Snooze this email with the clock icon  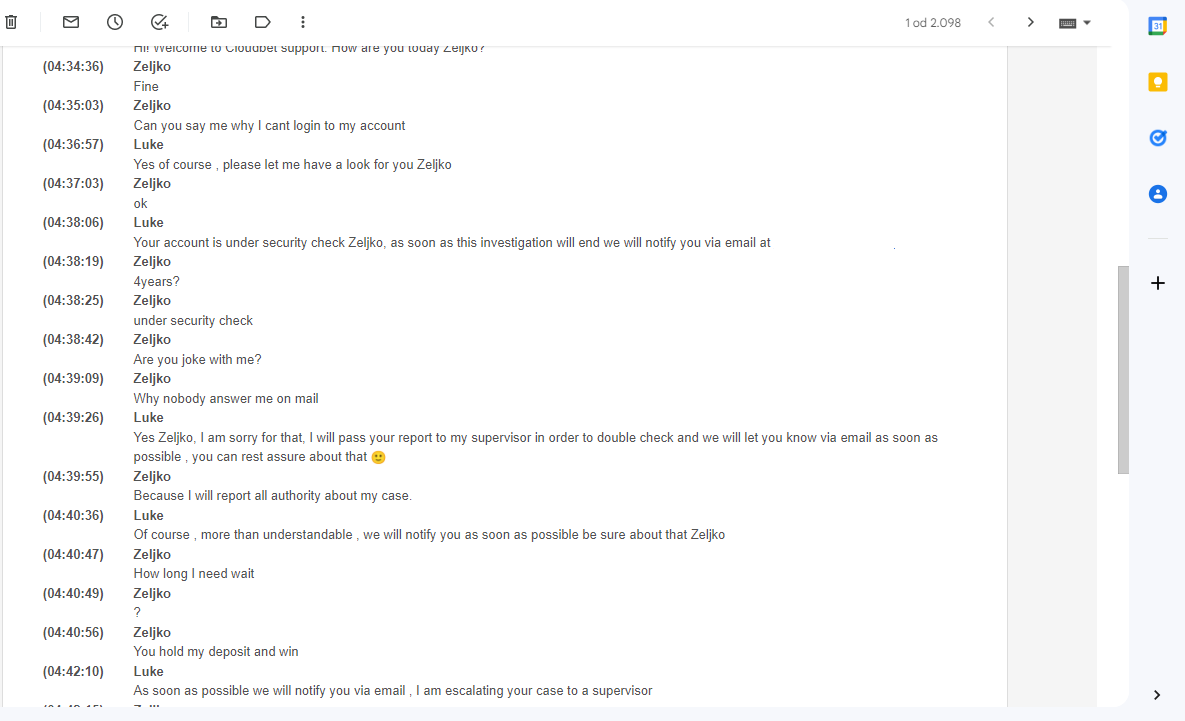pyautogui.click(x=115, y=22)
